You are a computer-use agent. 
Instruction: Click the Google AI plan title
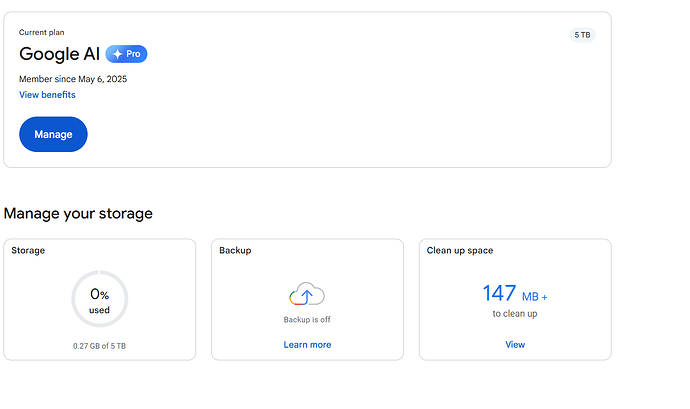[x=59, y=54]
